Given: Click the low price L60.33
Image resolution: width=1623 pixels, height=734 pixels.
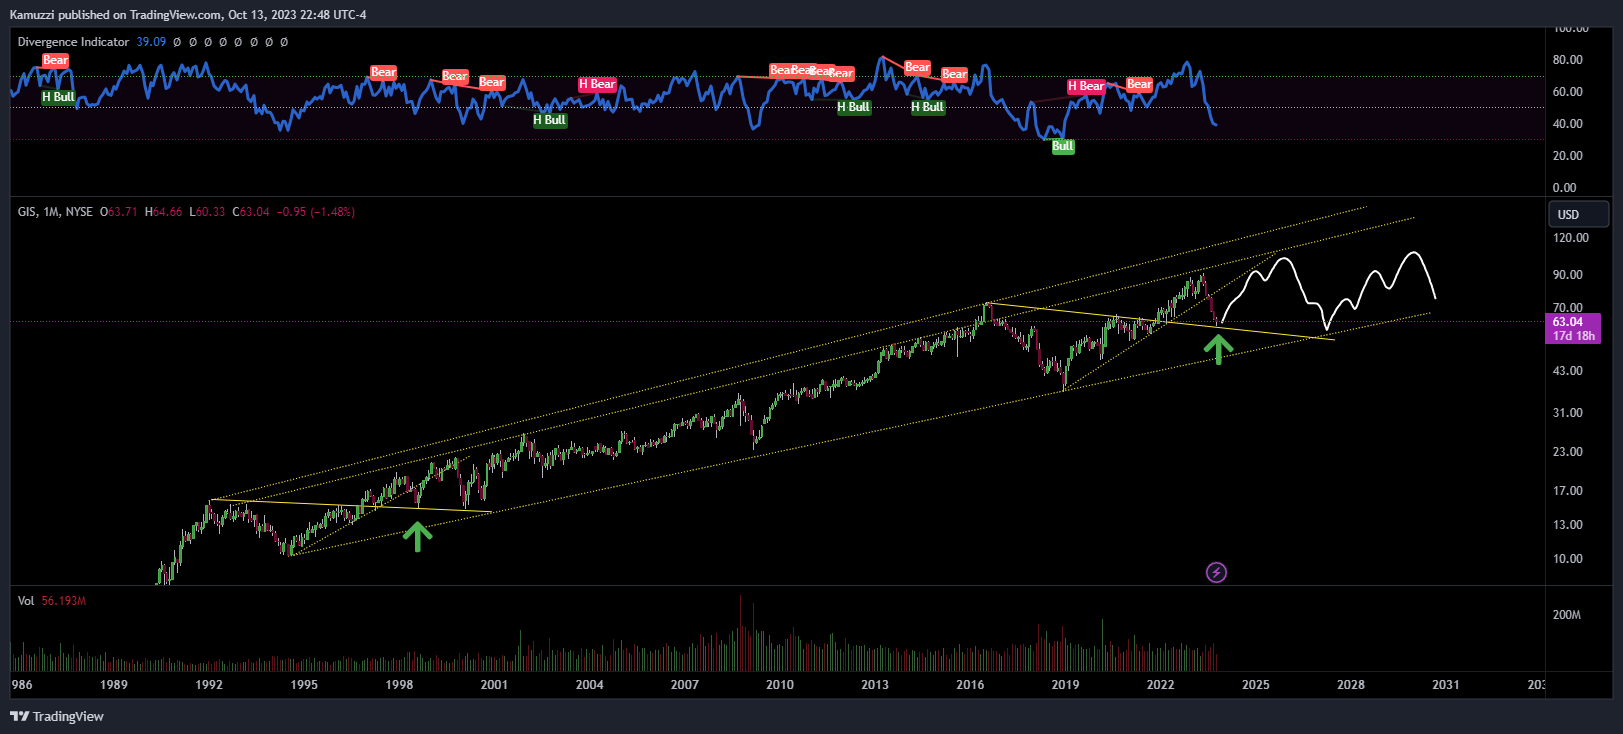Looking at the screenshot, I should [207, 212].
